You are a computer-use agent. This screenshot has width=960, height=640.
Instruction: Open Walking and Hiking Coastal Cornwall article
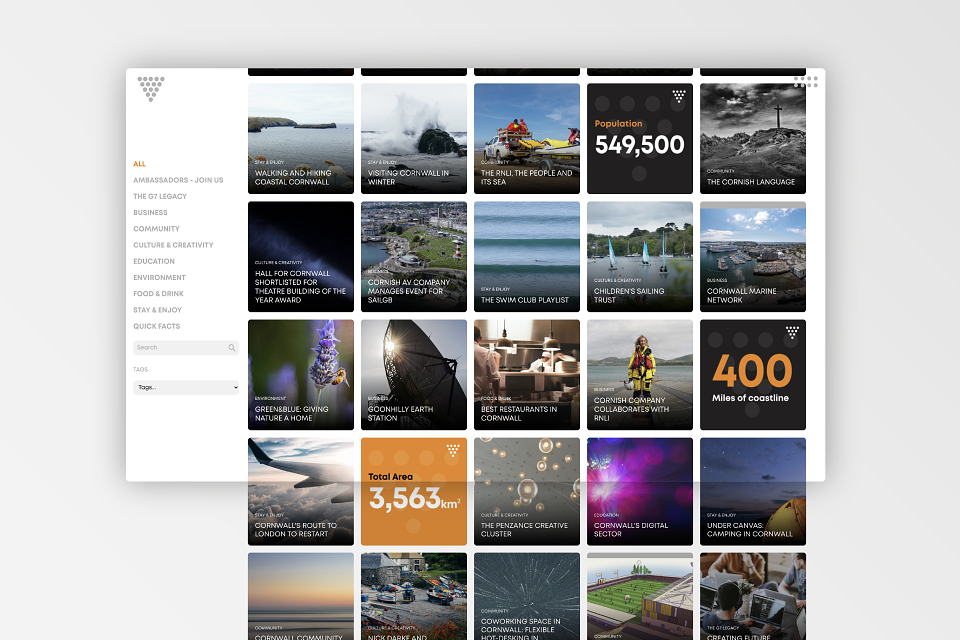tap(301, 138)
